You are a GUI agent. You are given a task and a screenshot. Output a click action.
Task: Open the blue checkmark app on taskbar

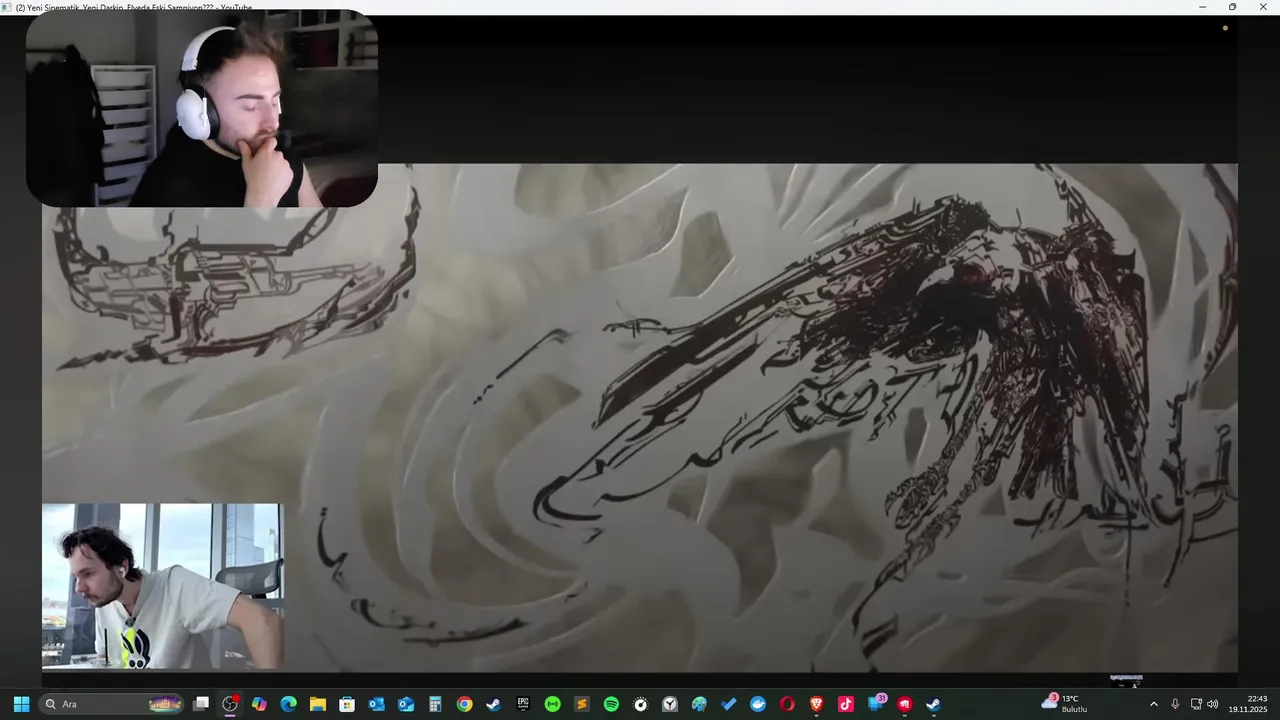tap(729, 704)
